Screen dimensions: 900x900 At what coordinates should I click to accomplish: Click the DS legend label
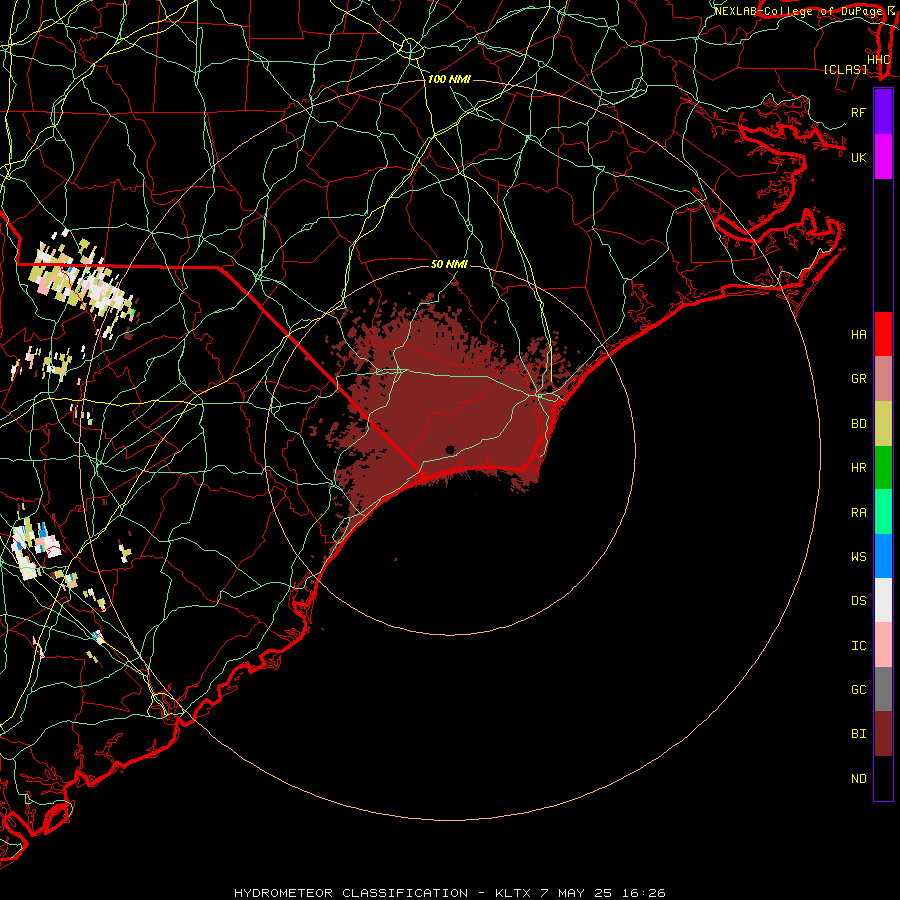pyautogui.click(x=858, y=601)
